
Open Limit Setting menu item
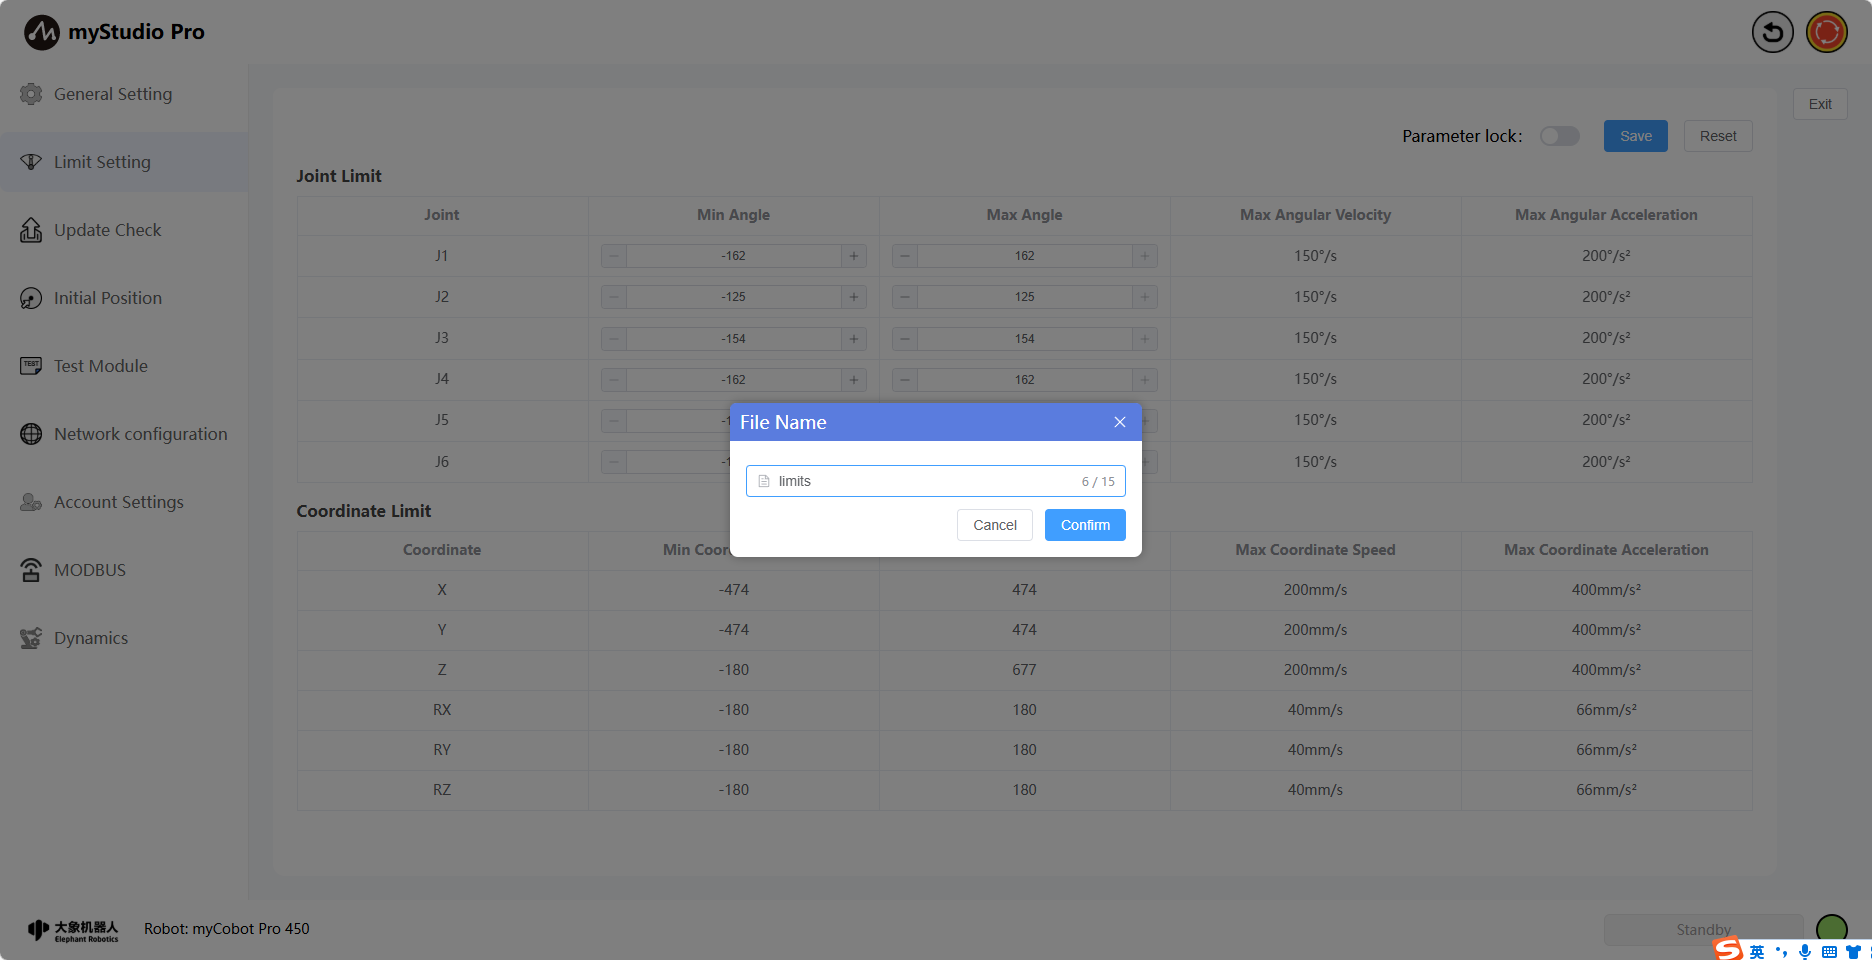point(102,162)
